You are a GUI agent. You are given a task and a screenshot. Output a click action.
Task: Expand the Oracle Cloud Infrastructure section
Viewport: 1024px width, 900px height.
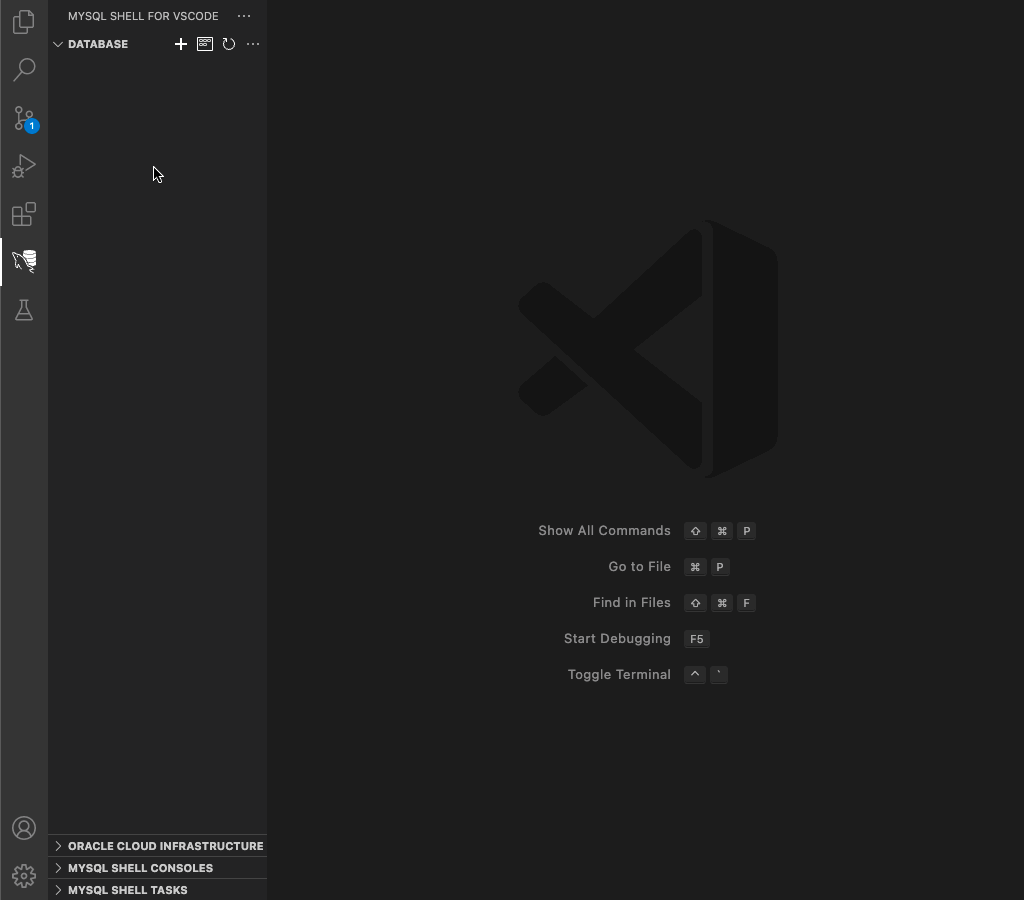coord(157,846)
